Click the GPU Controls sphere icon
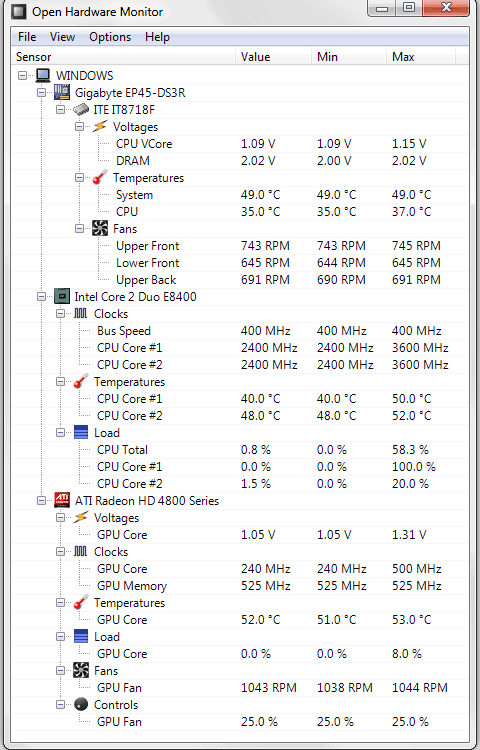 pyautogui.click(x=81, y=705)
